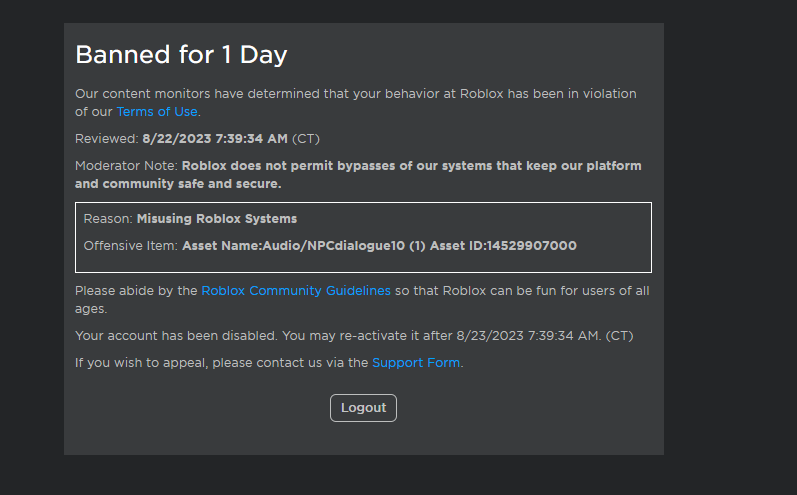Click the 'Banned for 1 Day' heading
Image resolution: width=797 pixels, height=495 pixels.
click(181, 54)
